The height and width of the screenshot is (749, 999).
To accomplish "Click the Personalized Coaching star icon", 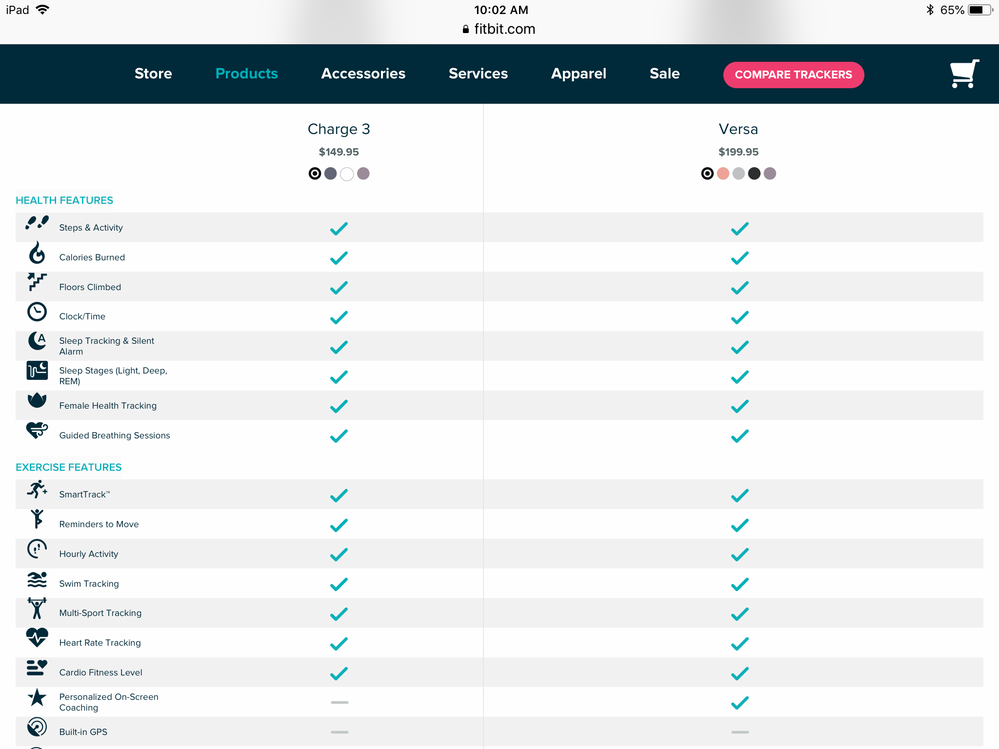I will click(37, 697).
